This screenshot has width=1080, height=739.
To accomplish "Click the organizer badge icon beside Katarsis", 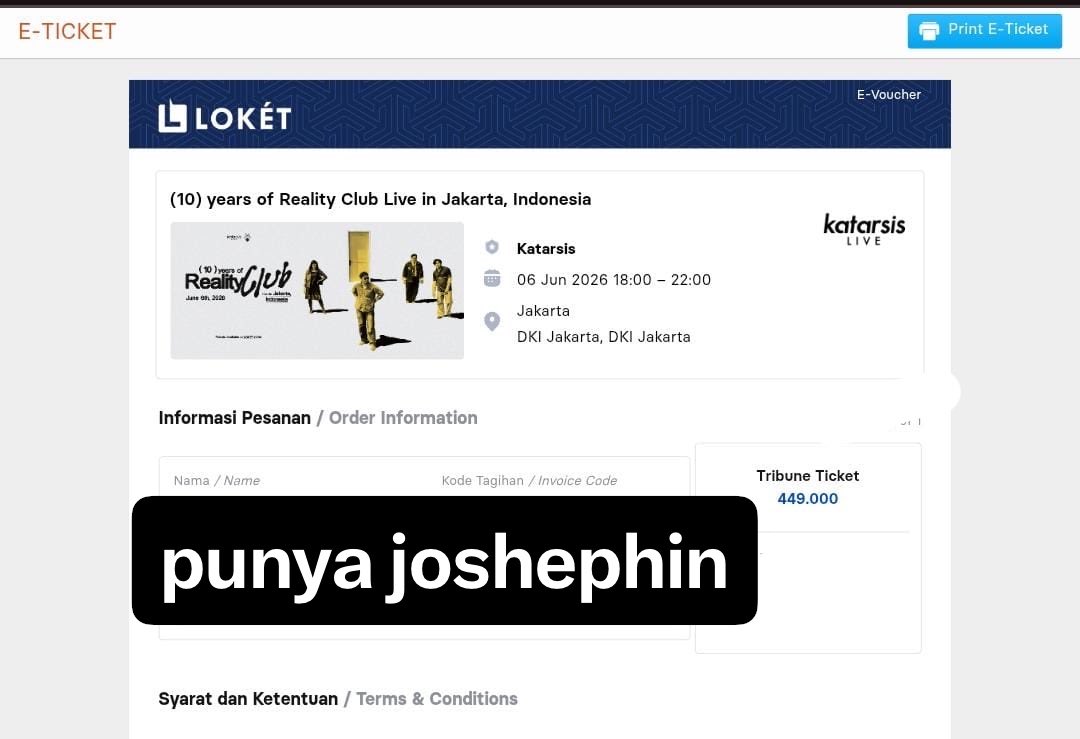I will [492, 247].
